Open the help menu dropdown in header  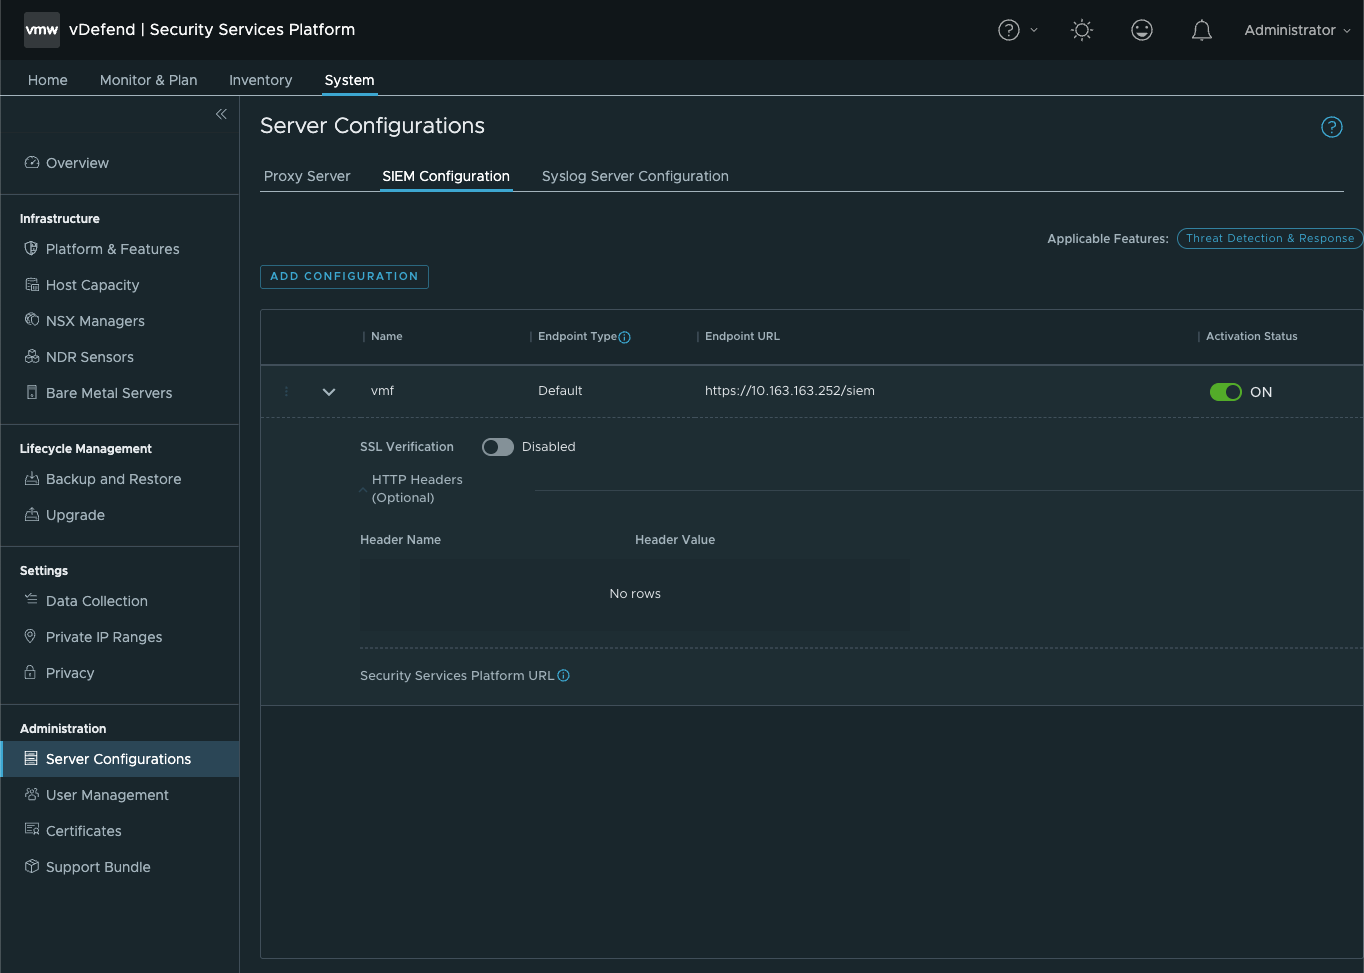pyautogui.click(x=1017, y=31)
